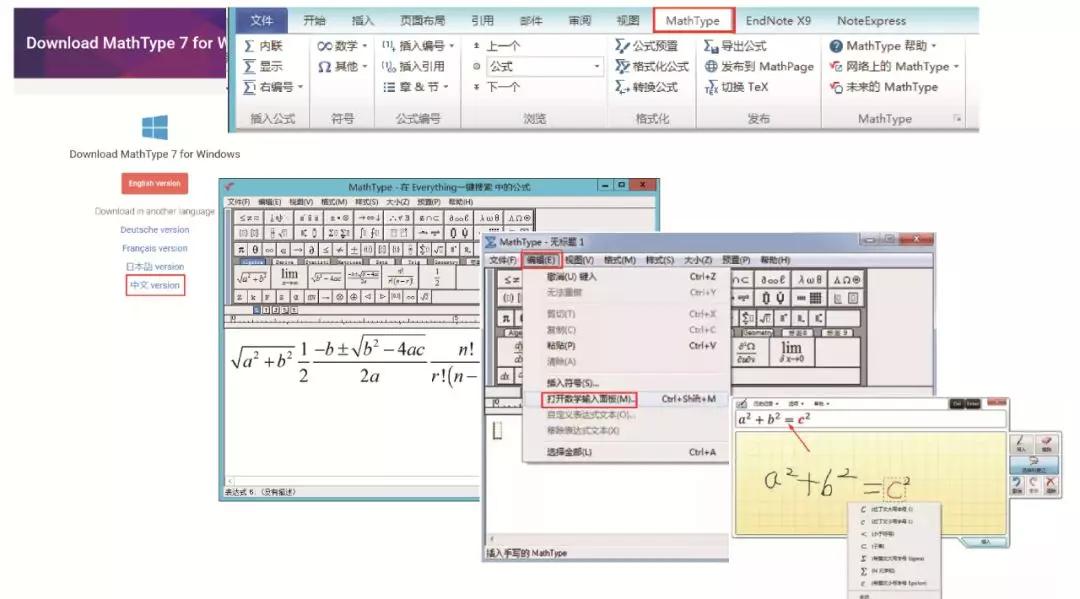Image resolution: width=1080 pixels, height=599 pixels.
Task: Select relational symbols palette (≤≠≈) in back window
Action: (x=249, y=218)
